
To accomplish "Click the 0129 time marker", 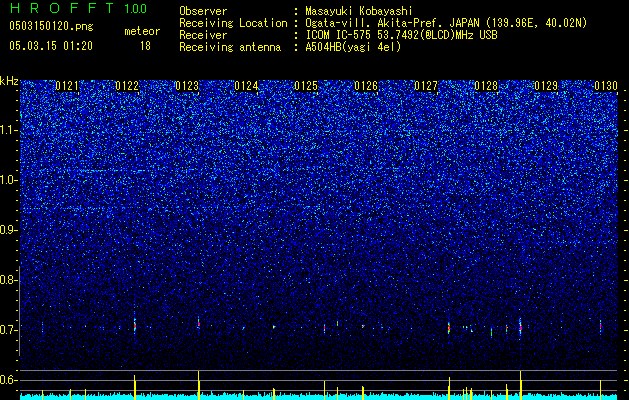I will click(x=546, y=86).
